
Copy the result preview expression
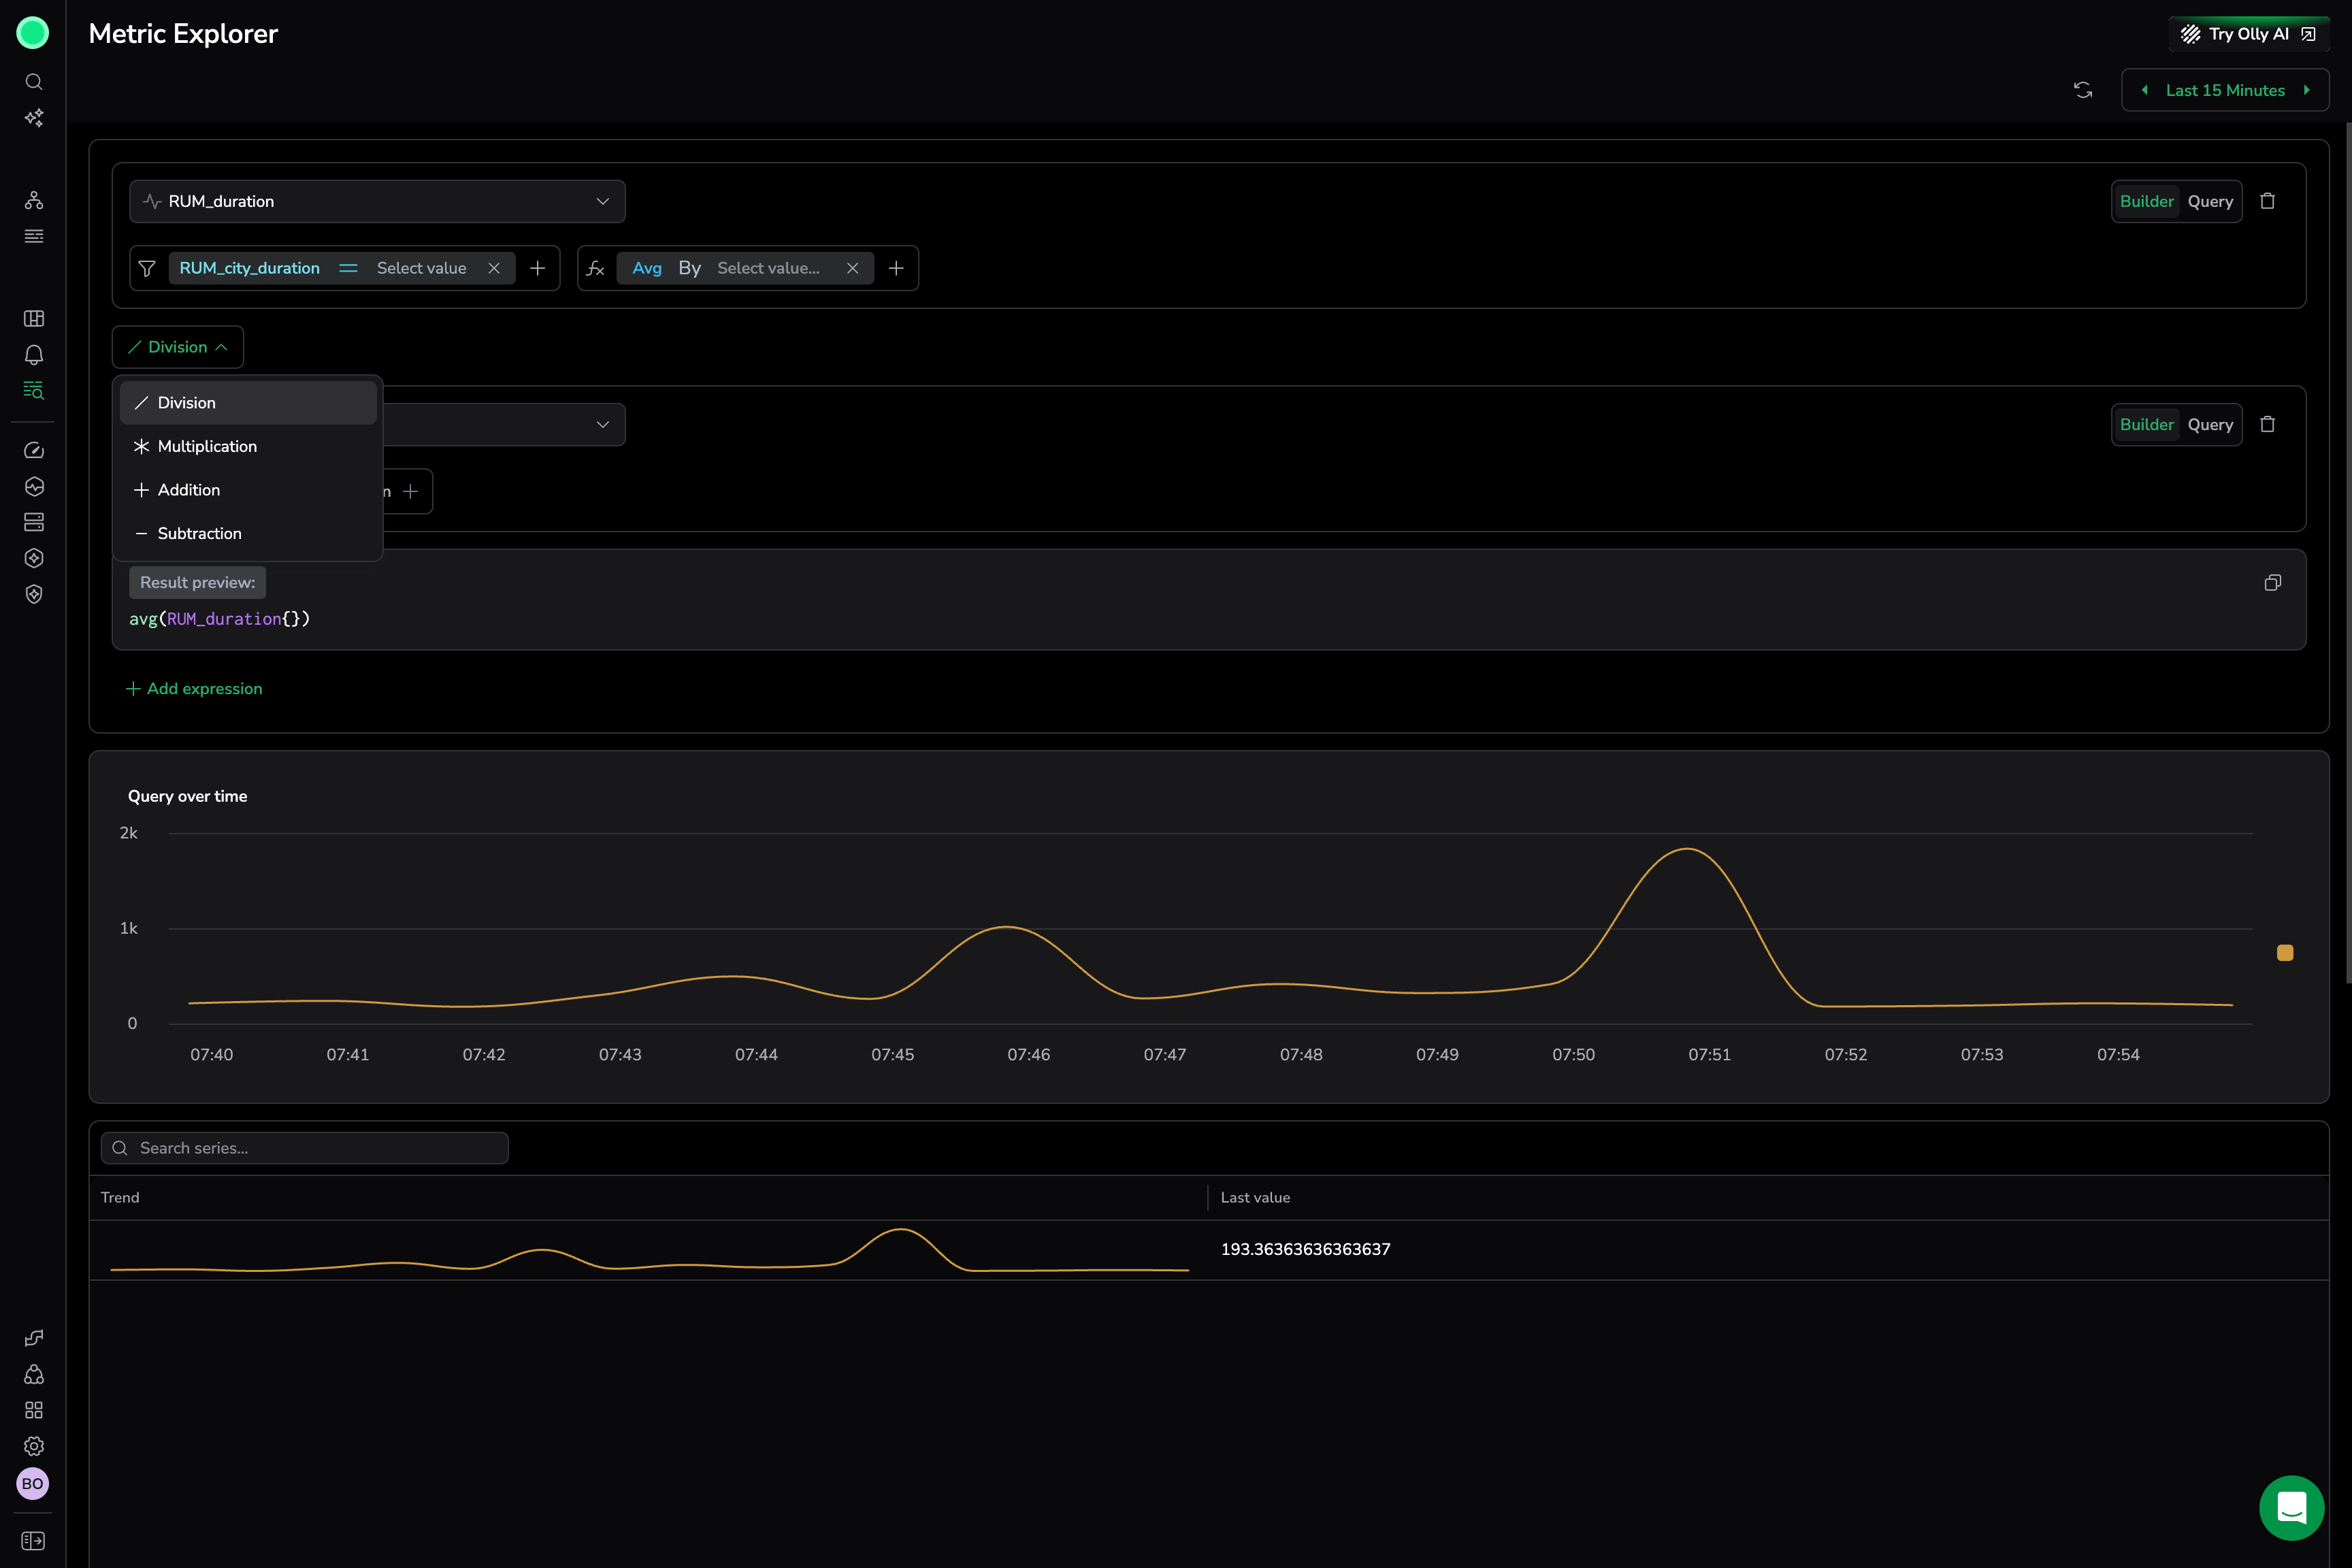coord(2272,583)
